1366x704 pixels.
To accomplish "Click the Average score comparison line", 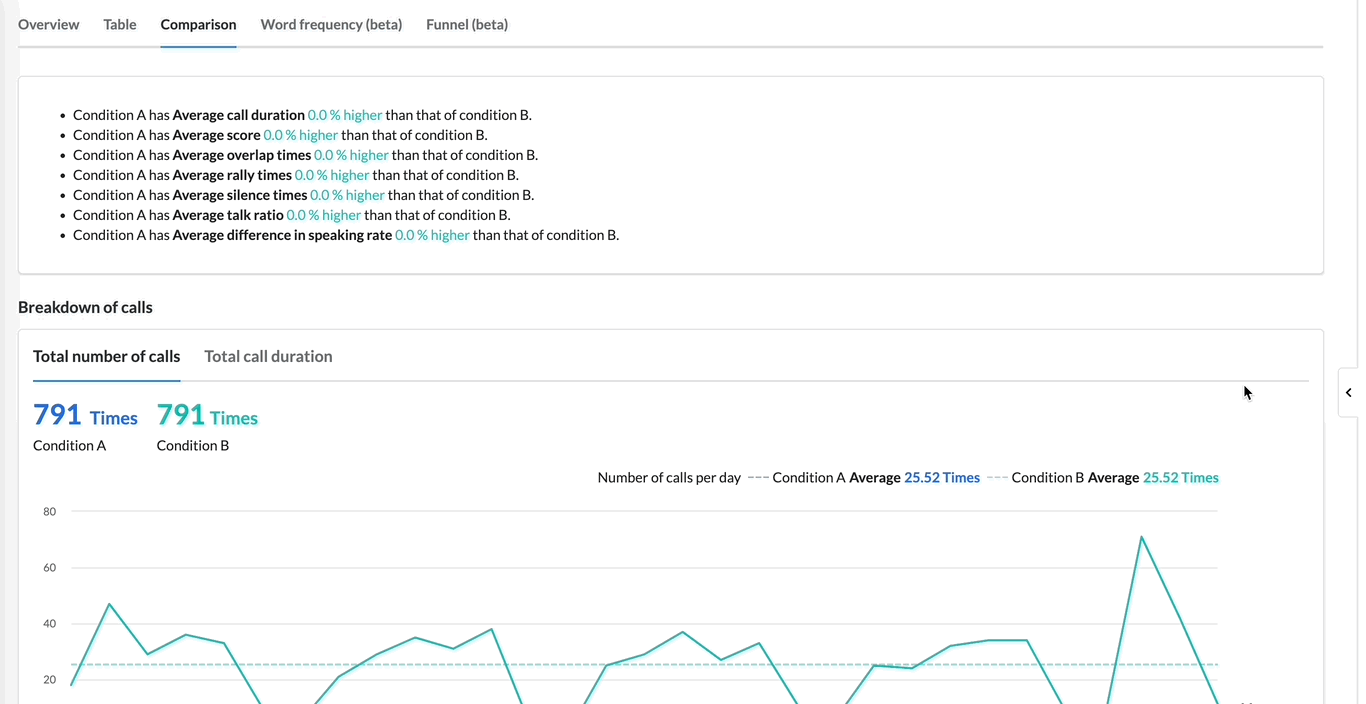I will 280,135.
